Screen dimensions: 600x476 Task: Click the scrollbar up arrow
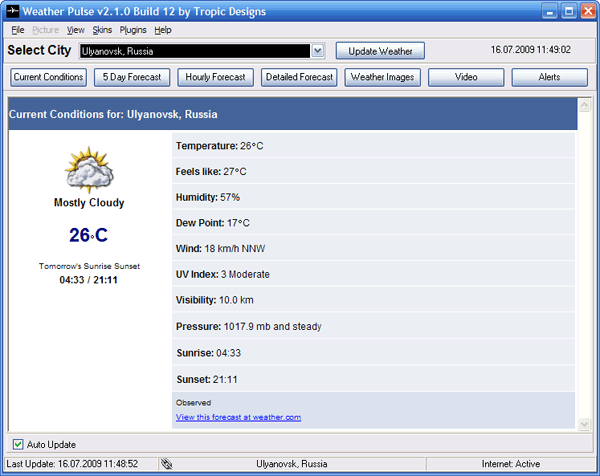pos(585,105)
